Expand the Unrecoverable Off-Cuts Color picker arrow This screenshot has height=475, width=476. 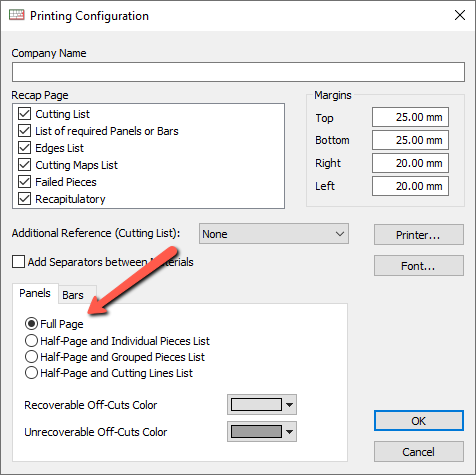click(289, 432)
